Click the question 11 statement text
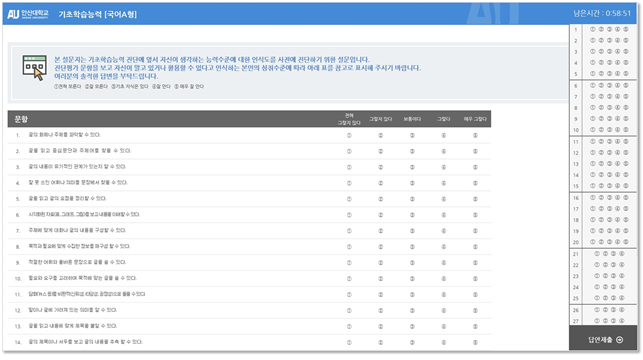643x360 pixels. click(x=87, y=294)
